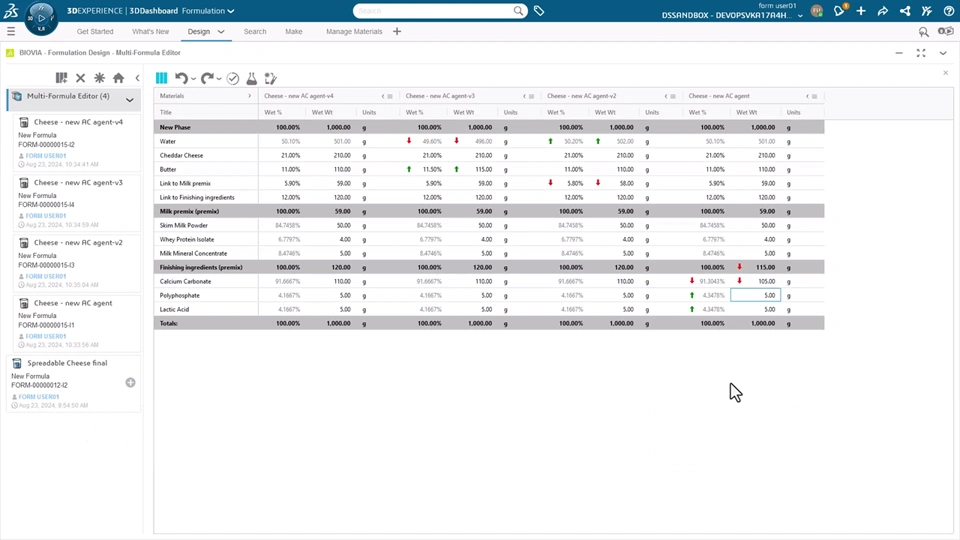The height and width of the screenshot is (540, 960).
Task: Open the Get Started tab
Action: 95,32
